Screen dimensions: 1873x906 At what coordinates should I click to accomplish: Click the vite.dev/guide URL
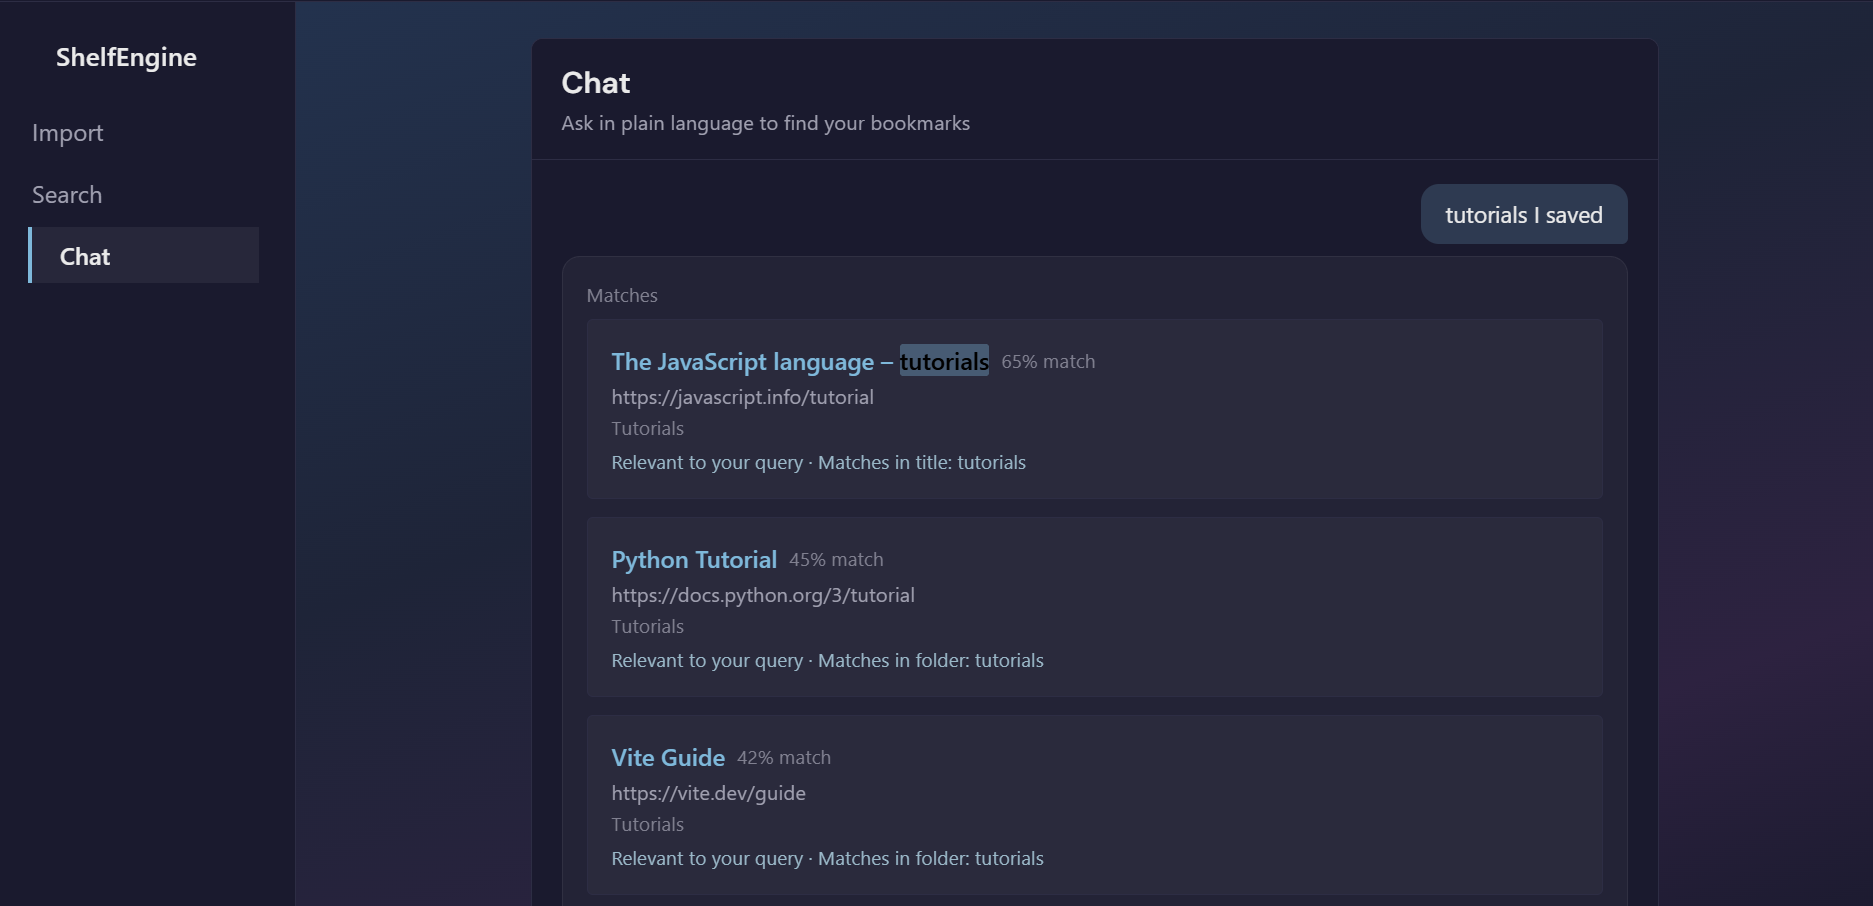pos(709,793)
